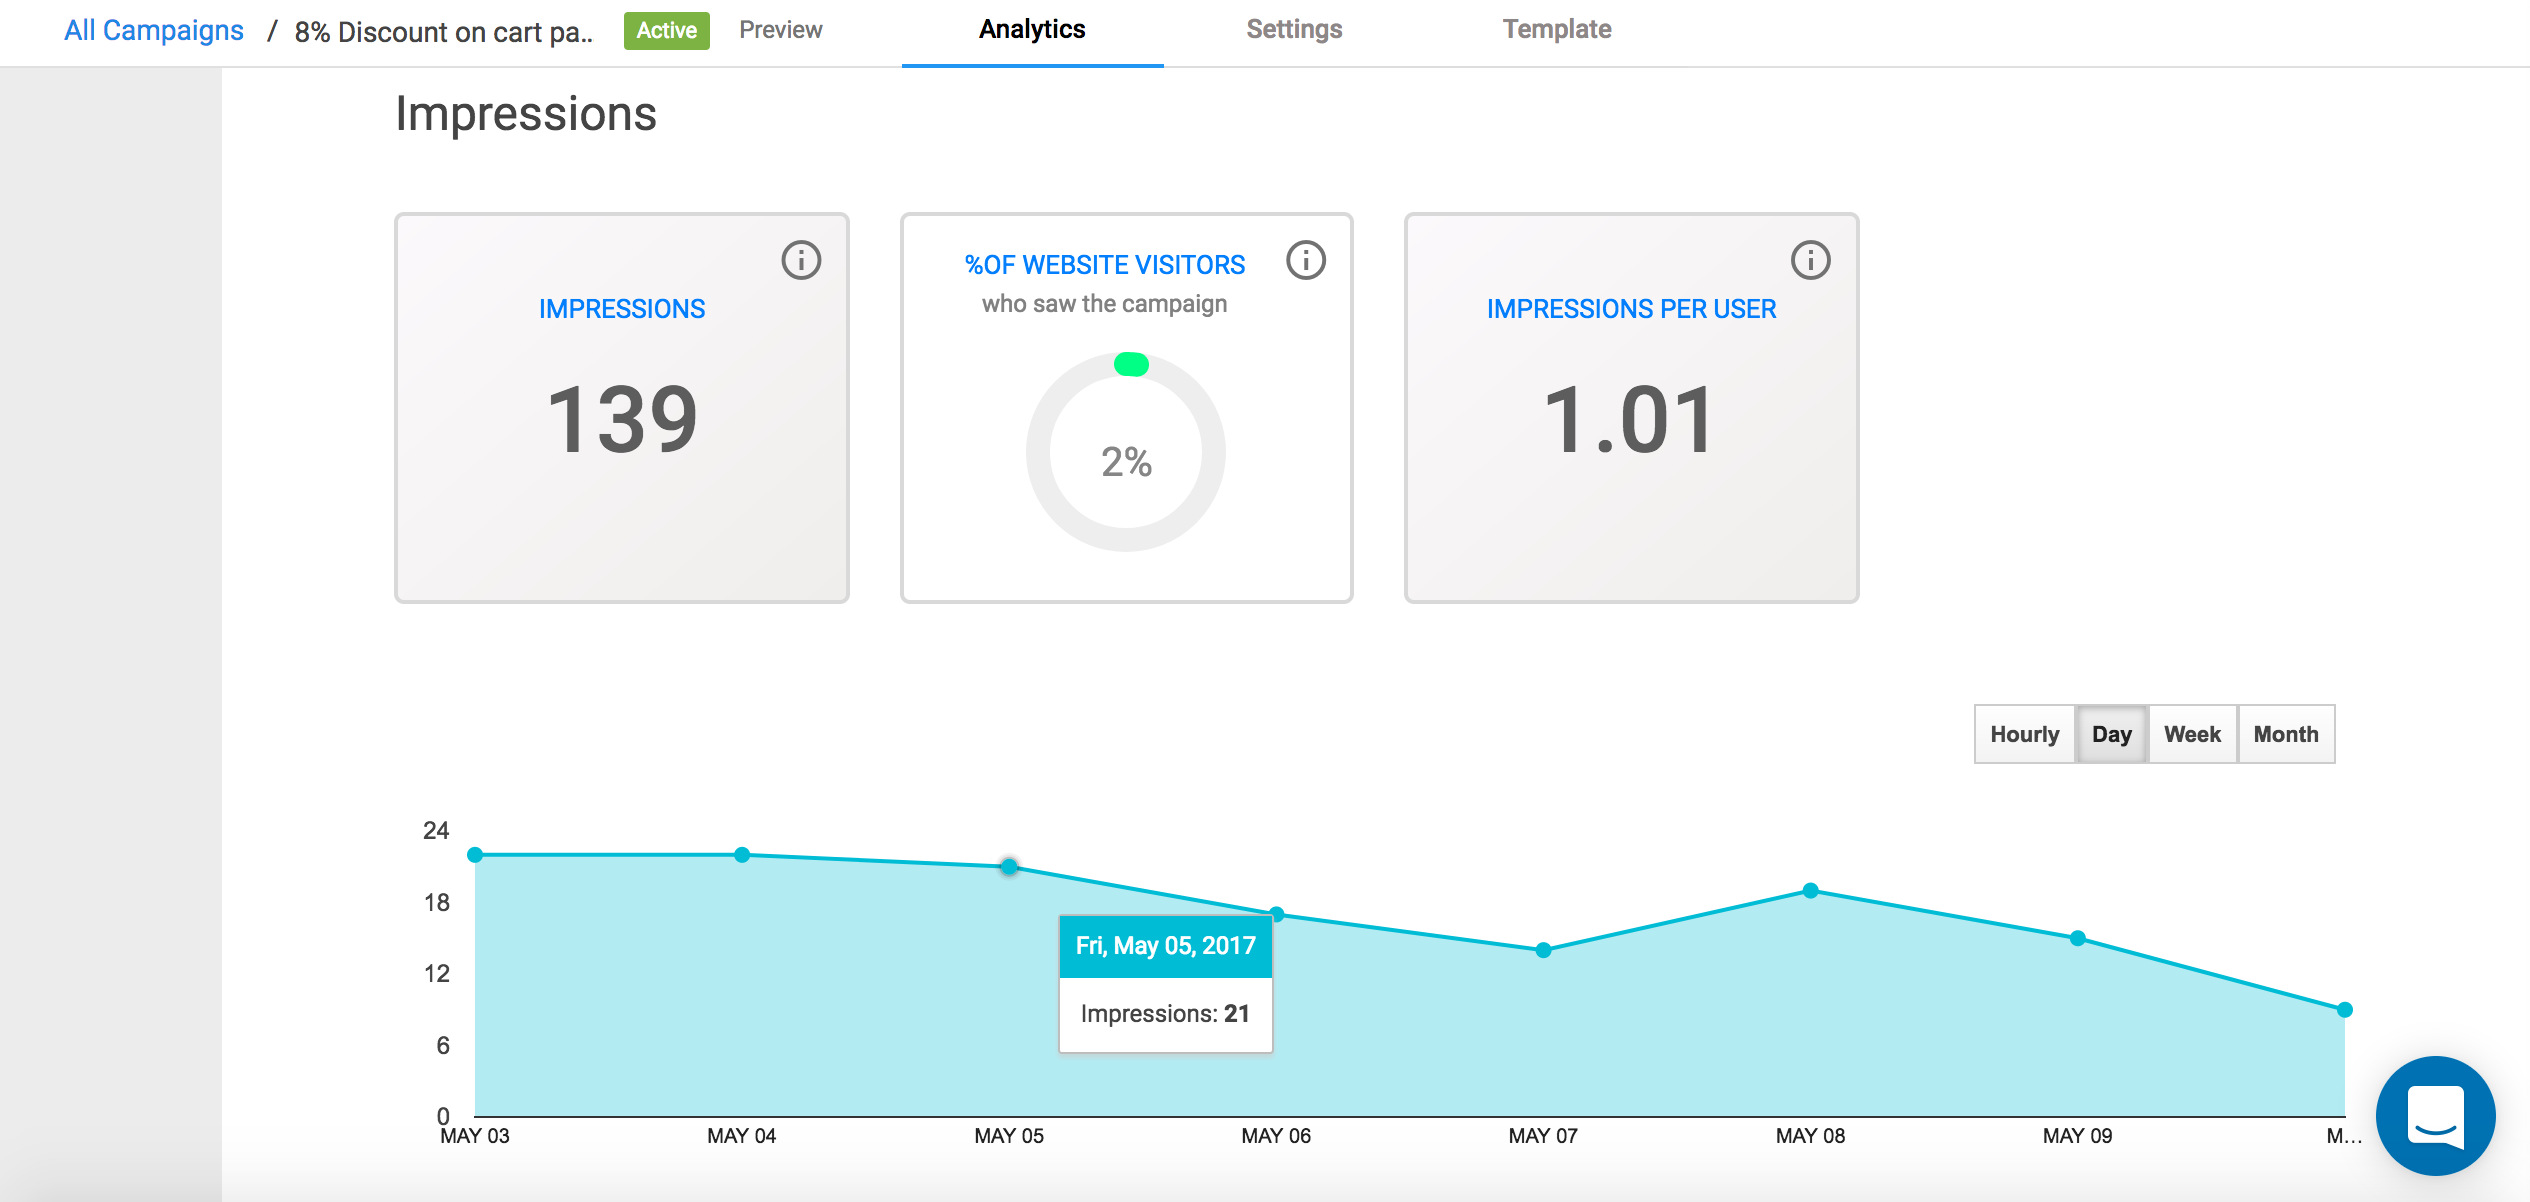This screenshot has width=2530, height=1202.
Task: Click green indicator on visitors donut chart
Action: (x=1131, y=364)
